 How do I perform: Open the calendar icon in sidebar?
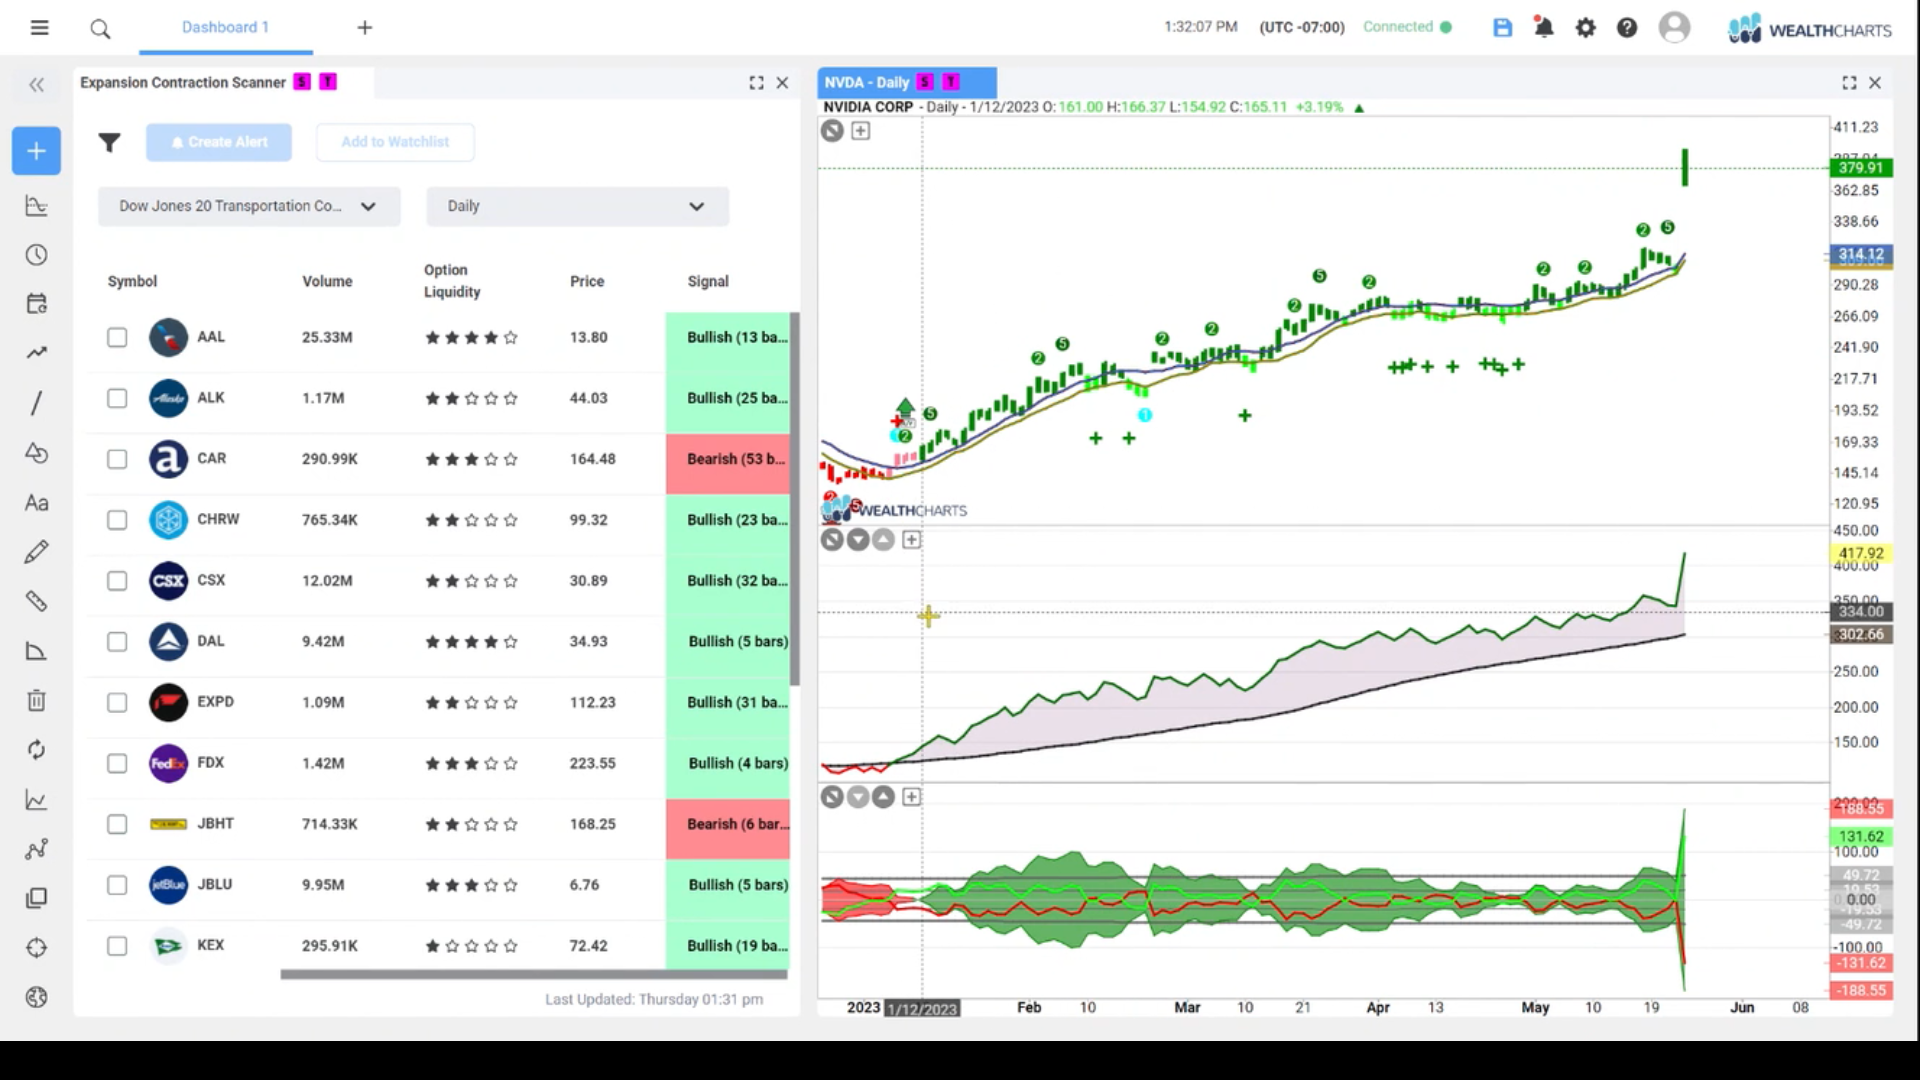[36, 304]
